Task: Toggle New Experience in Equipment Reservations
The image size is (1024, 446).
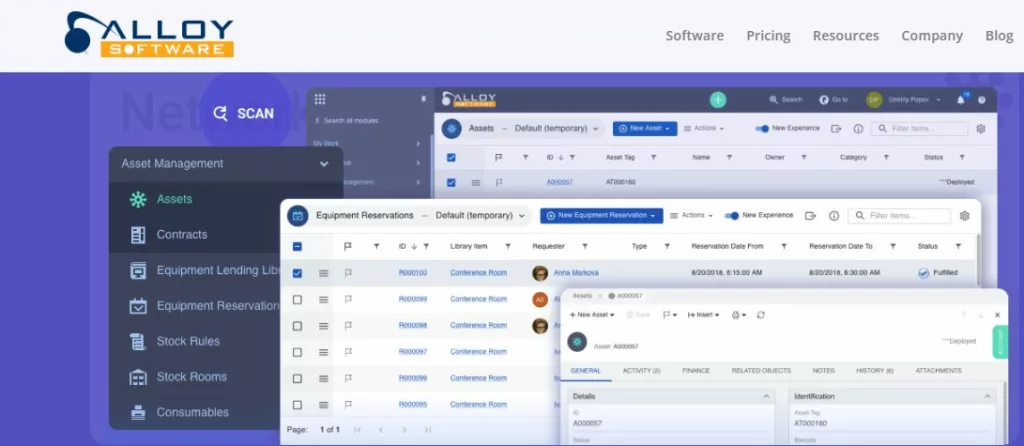Action: (x=731, y=215)
